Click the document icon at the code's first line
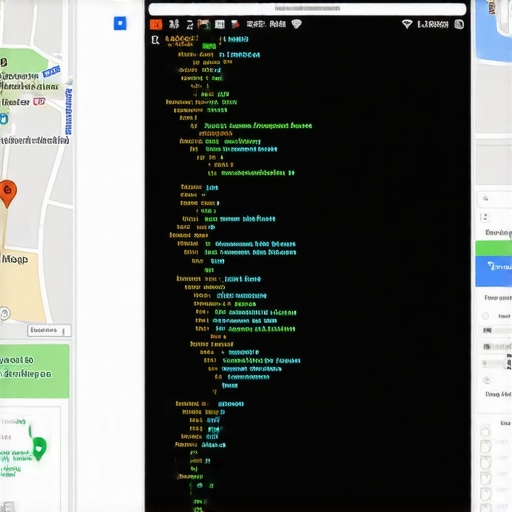The image size is (512, 512). click(155, 40)
